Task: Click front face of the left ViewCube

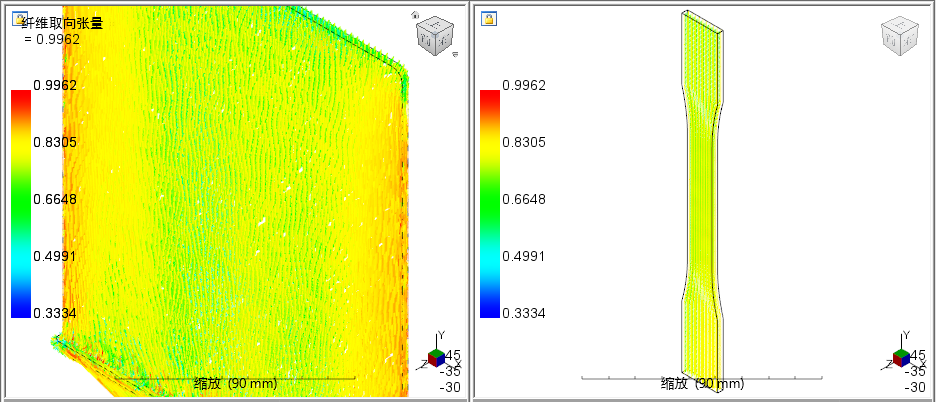Action: (427, 41)
